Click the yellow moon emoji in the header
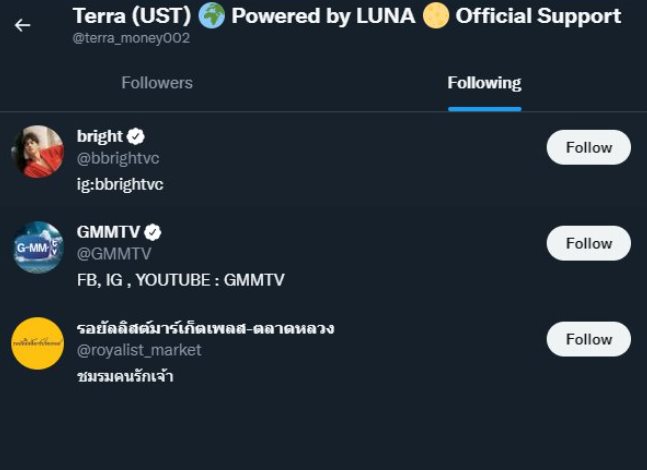647x470 pixels. (x=435, y=16)
